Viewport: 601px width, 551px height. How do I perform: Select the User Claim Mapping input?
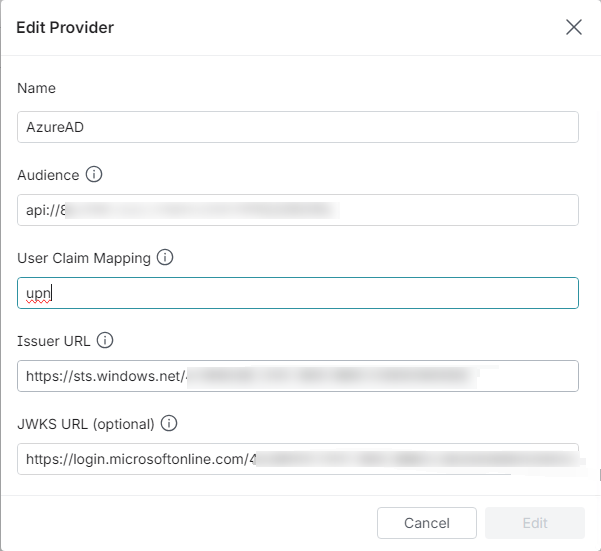[297, 293]
